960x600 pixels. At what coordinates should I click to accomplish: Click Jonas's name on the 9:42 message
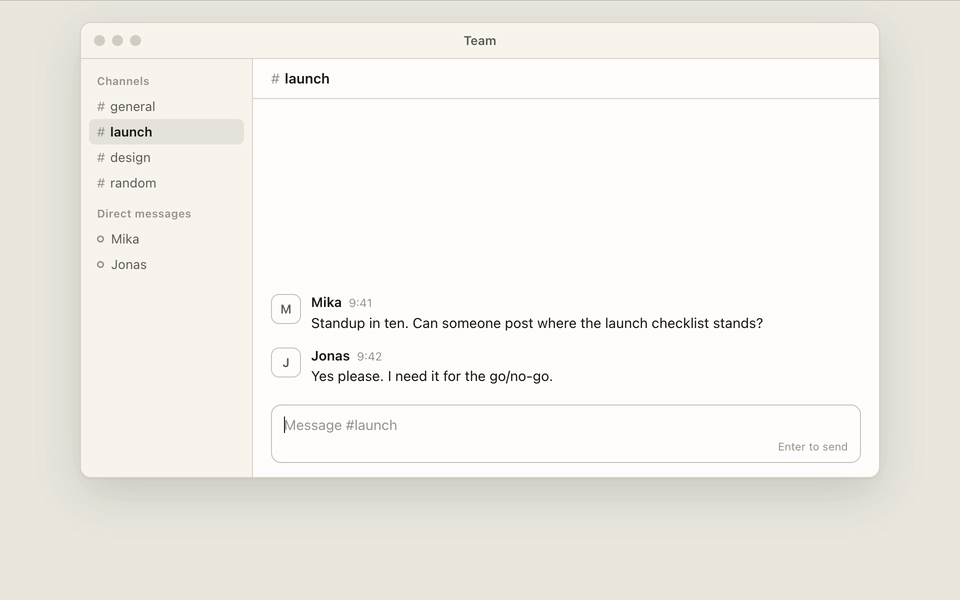[x=330, y=356]
